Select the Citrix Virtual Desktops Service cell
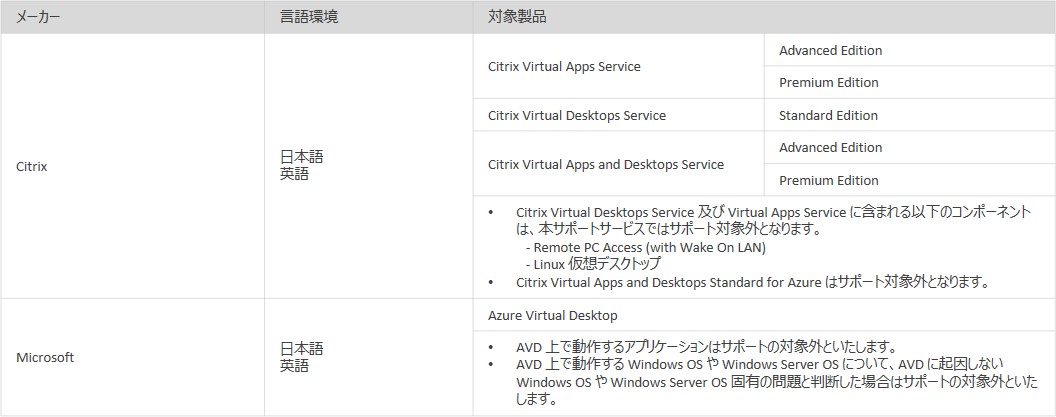Image resolution: width=1056 pixels, height=417 pixels. click(576, 115)
